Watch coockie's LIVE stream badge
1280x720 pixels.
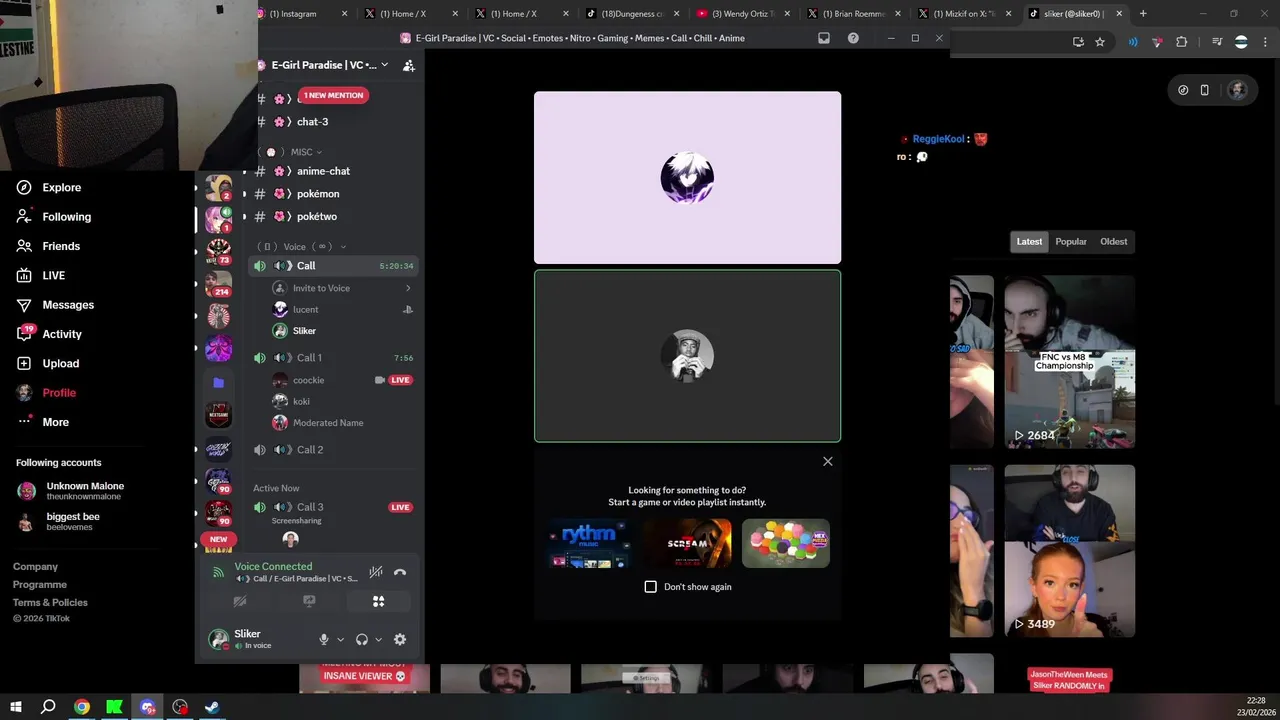pos(400,380)
